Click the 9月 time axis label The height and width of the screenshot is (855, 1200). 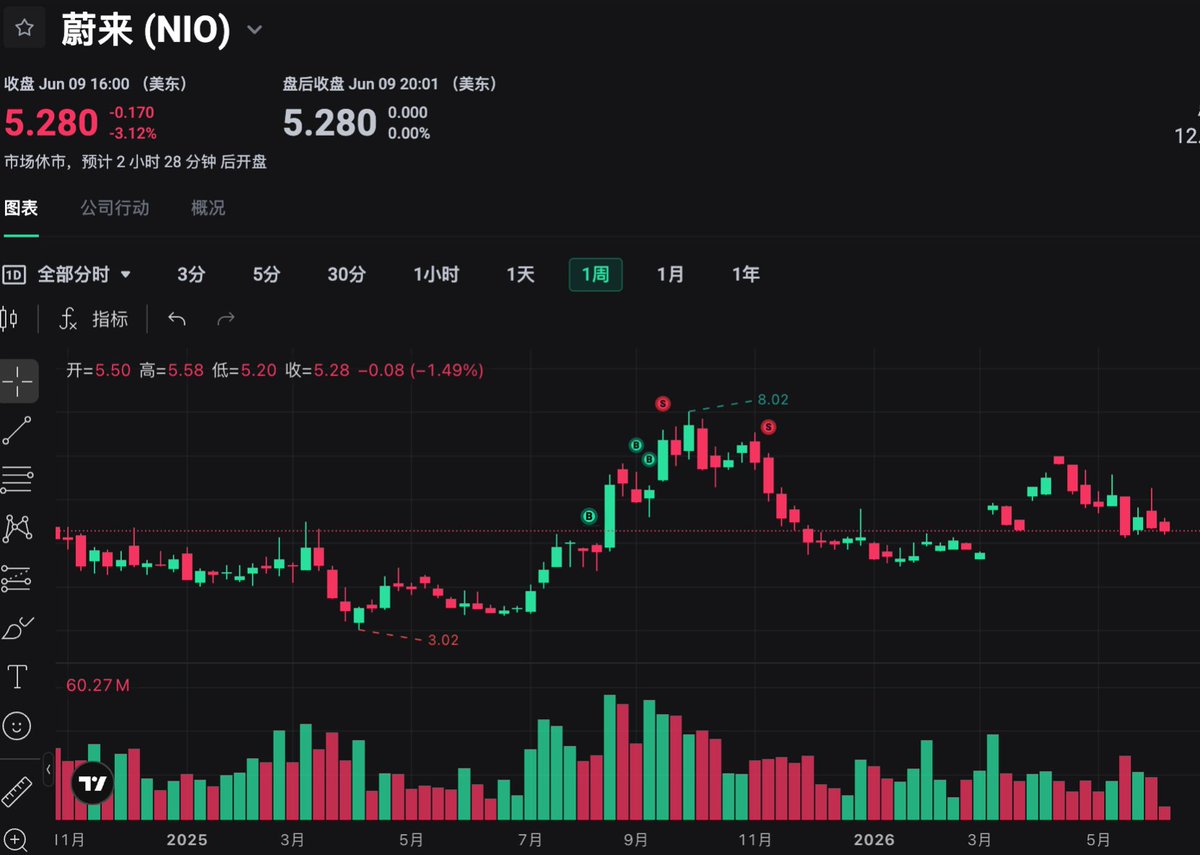(x=636, y=839)
